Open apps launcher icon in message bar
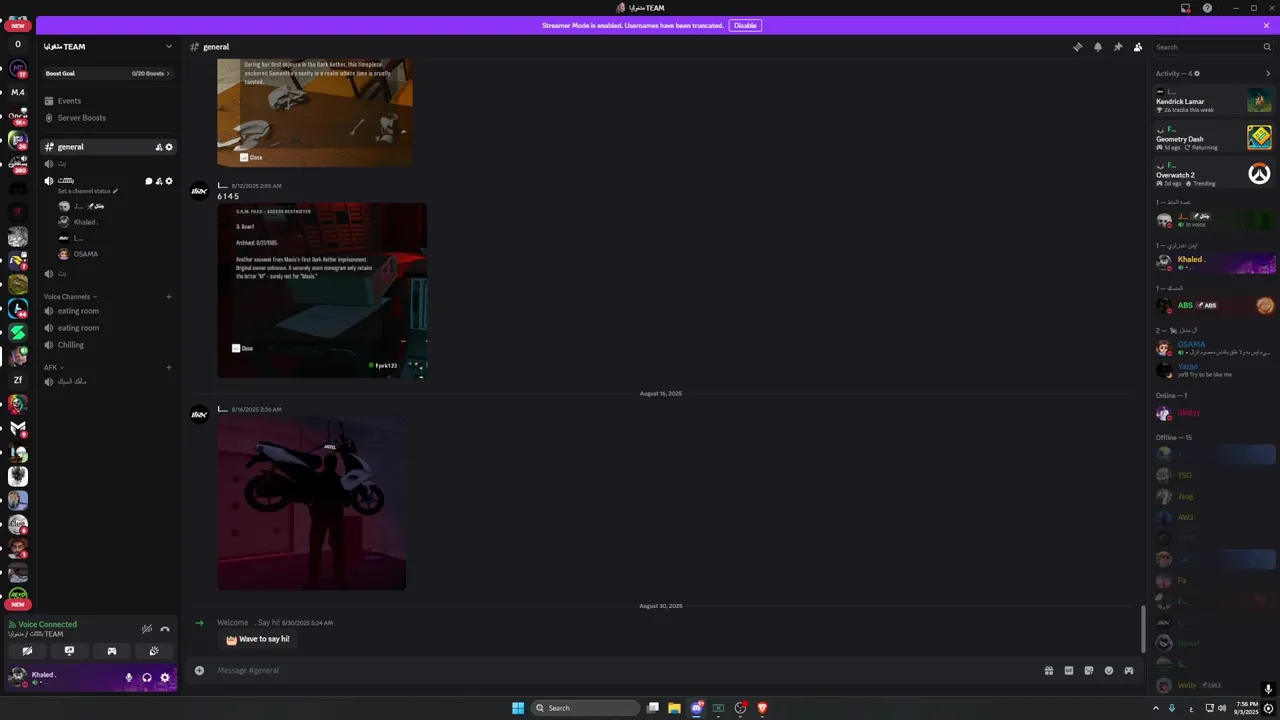The height and width of the screenshot is (720, 1280). tap(1129, 670)
